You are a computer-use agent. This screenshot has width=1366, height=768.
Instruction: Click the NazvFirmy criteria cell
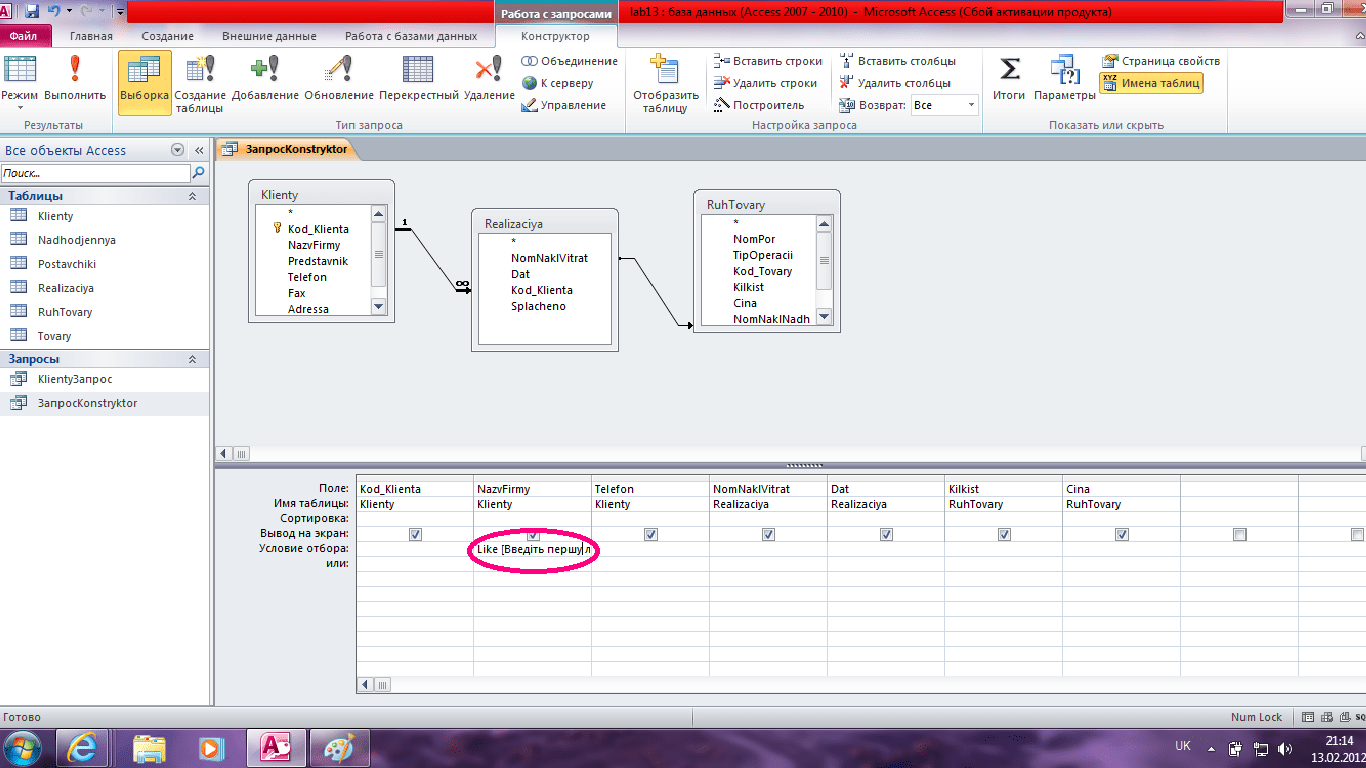533,549
